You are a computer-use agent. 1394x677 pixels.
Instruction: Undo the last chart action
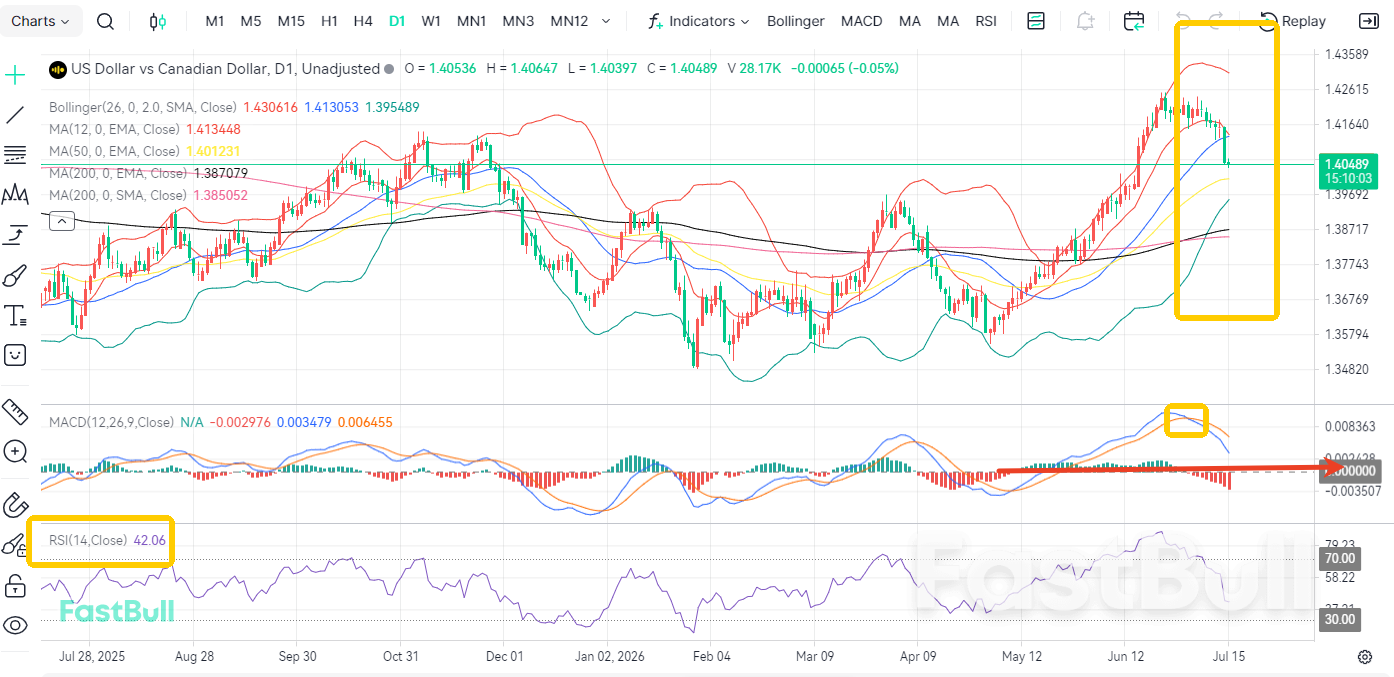(x=1184, y=20)
